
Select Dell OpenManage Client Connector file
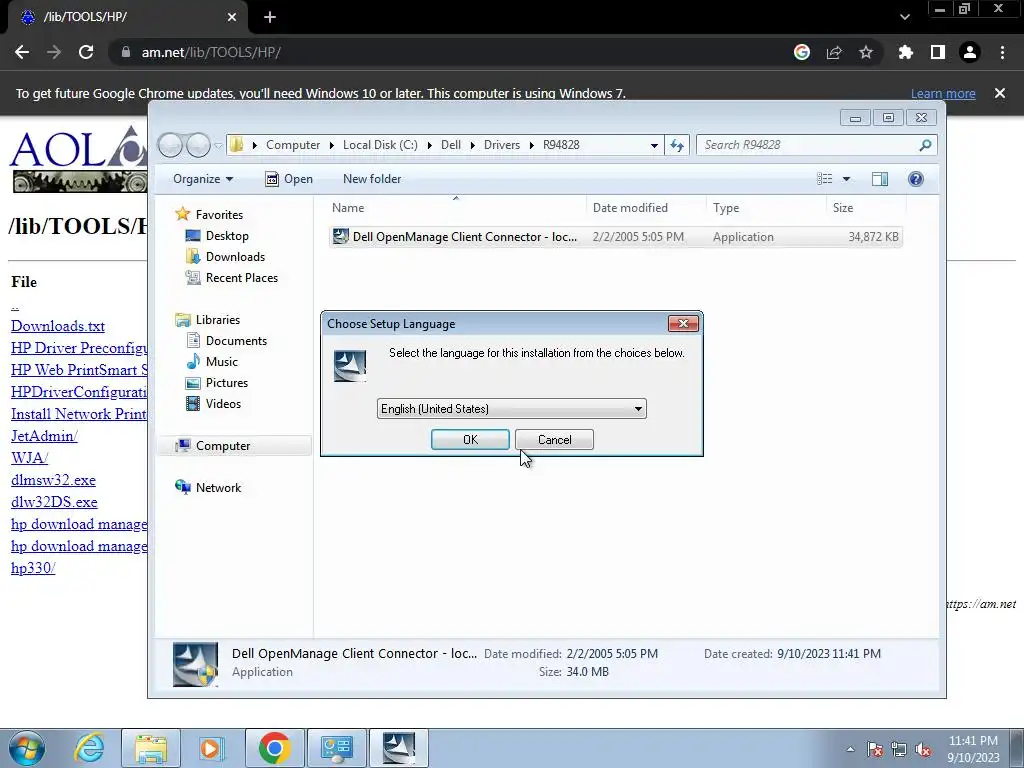(615, 237)
